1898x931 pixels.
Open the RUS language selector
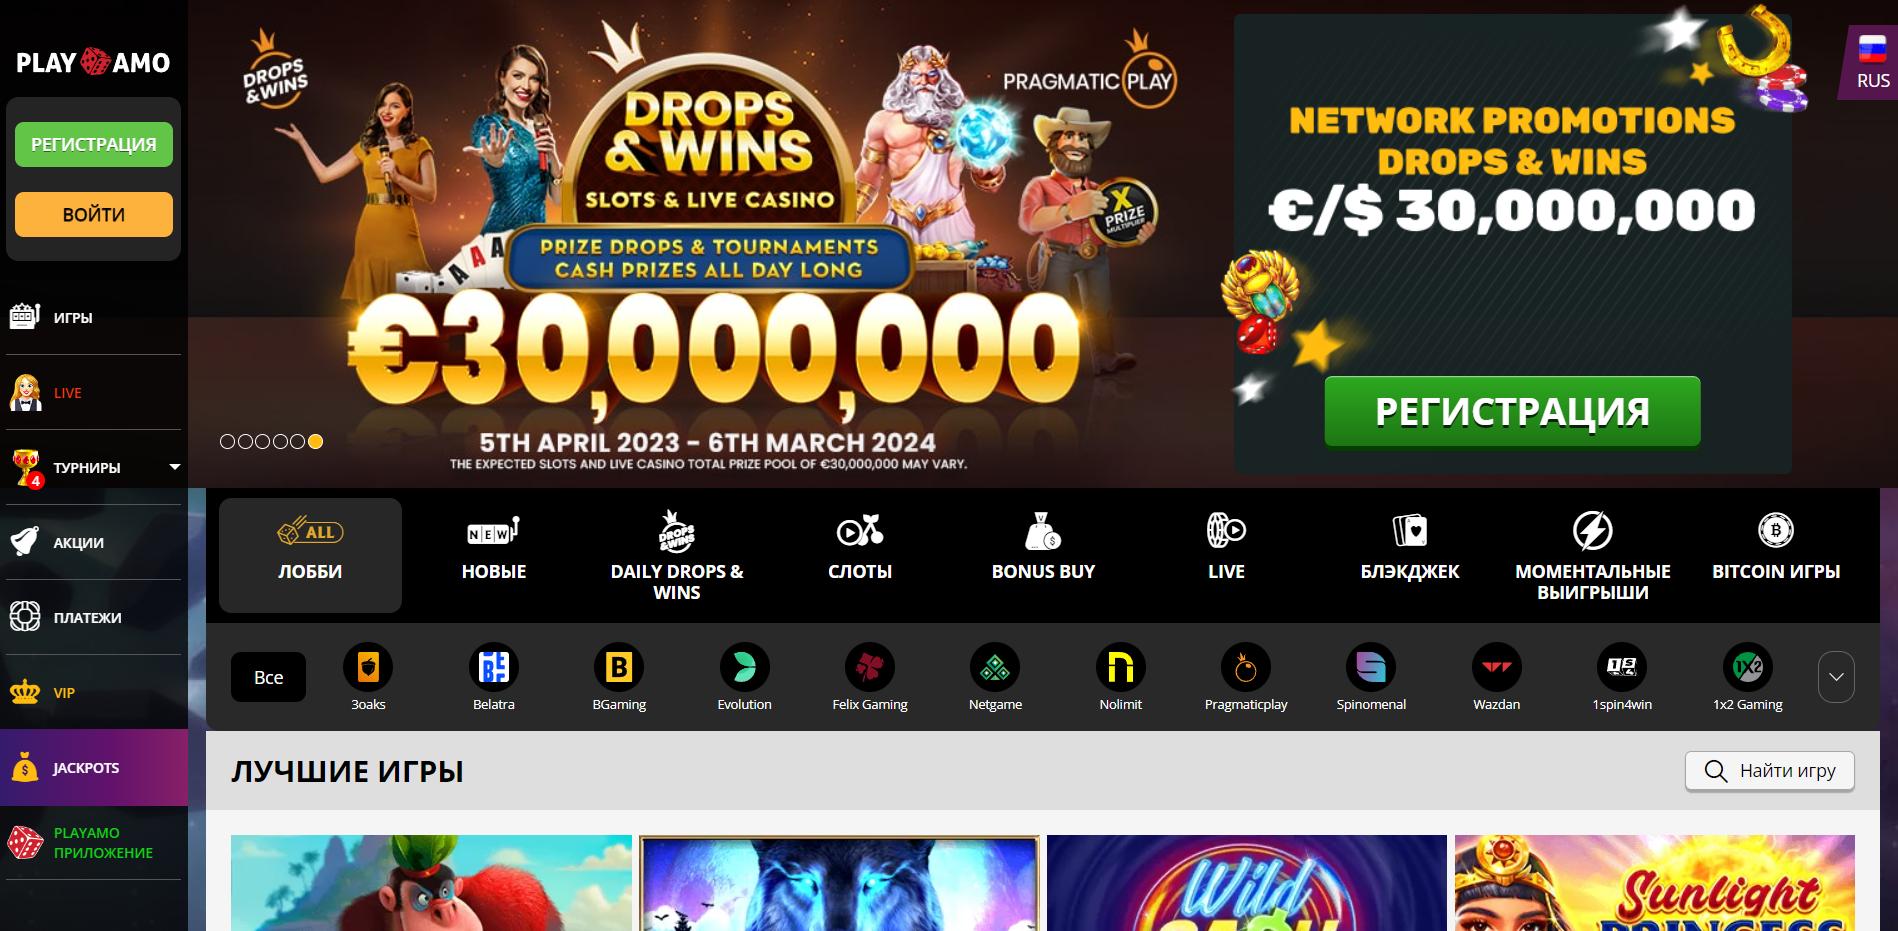(x=1872, y=62)
